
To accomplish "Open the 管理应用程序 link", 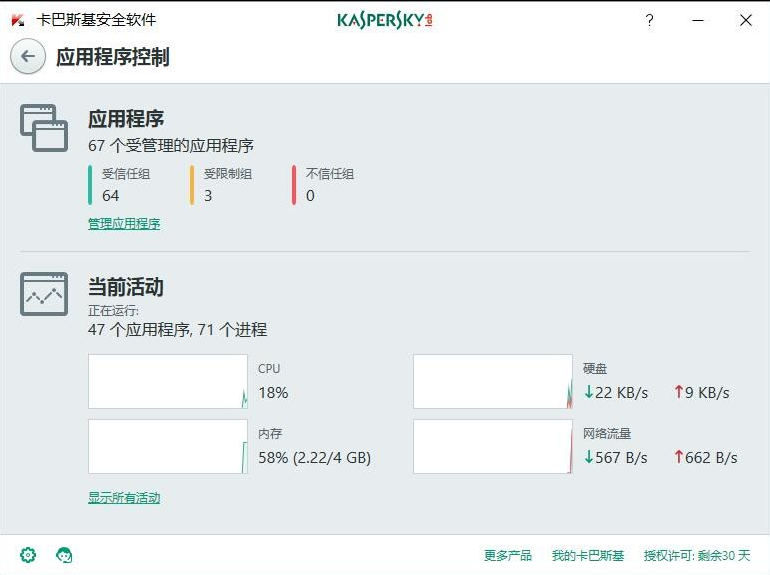I will (124, 224).
